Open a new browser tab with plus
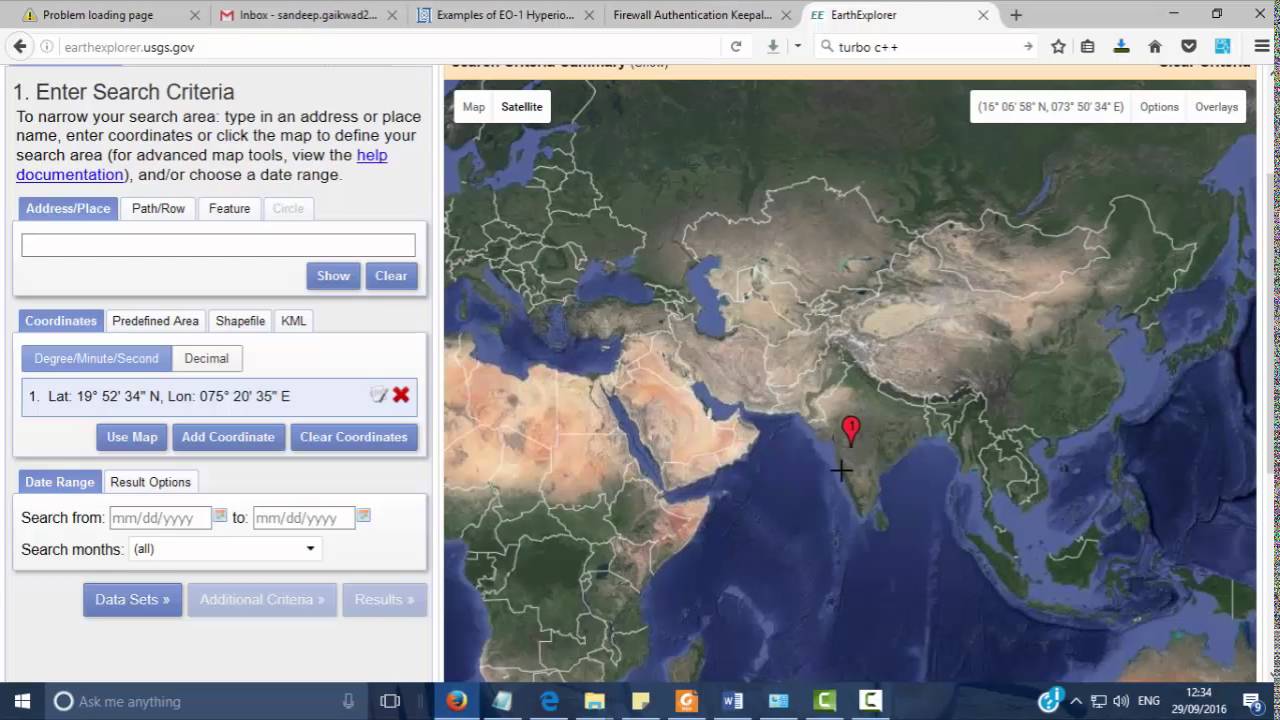1280x720 pixels. (x=1016, y=15)
